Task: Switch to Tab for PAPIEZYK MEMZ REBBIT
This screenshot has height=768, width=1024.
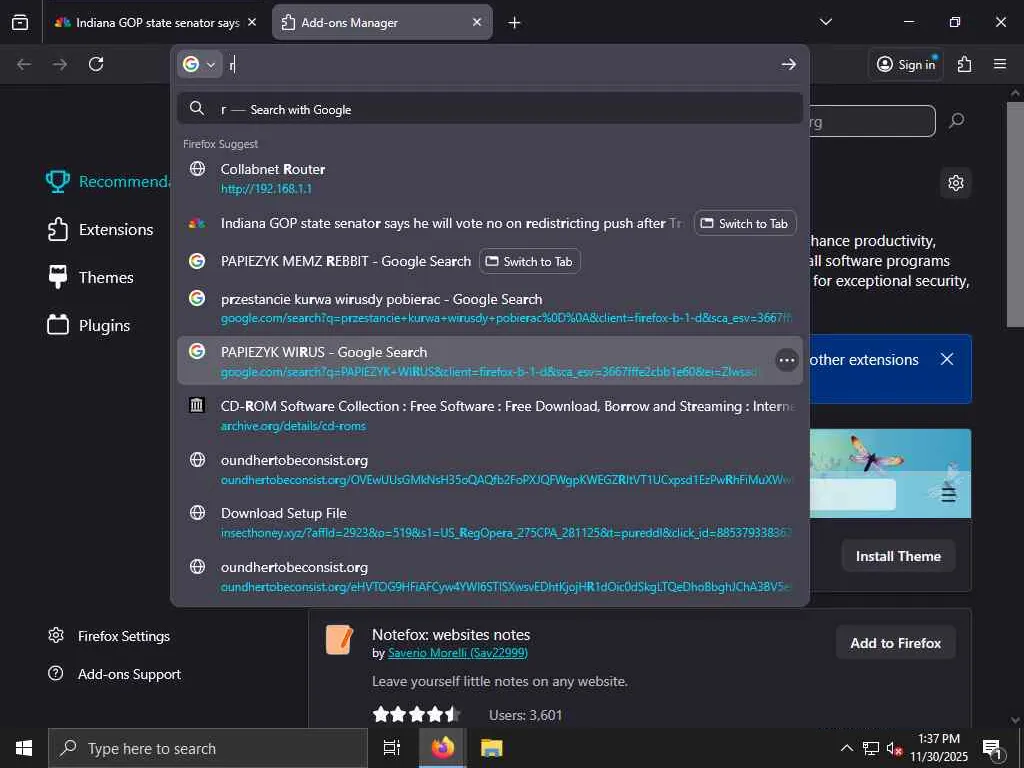Action: pos(530,262)
